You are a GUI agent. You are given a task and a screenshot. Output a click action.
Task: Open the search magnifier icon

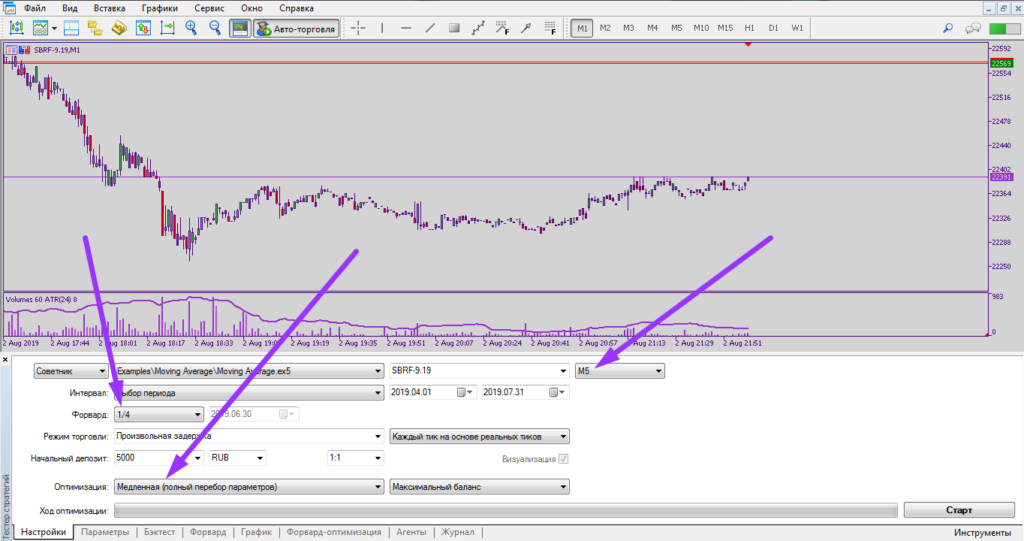pyautogui.click(x=948, y=28)
